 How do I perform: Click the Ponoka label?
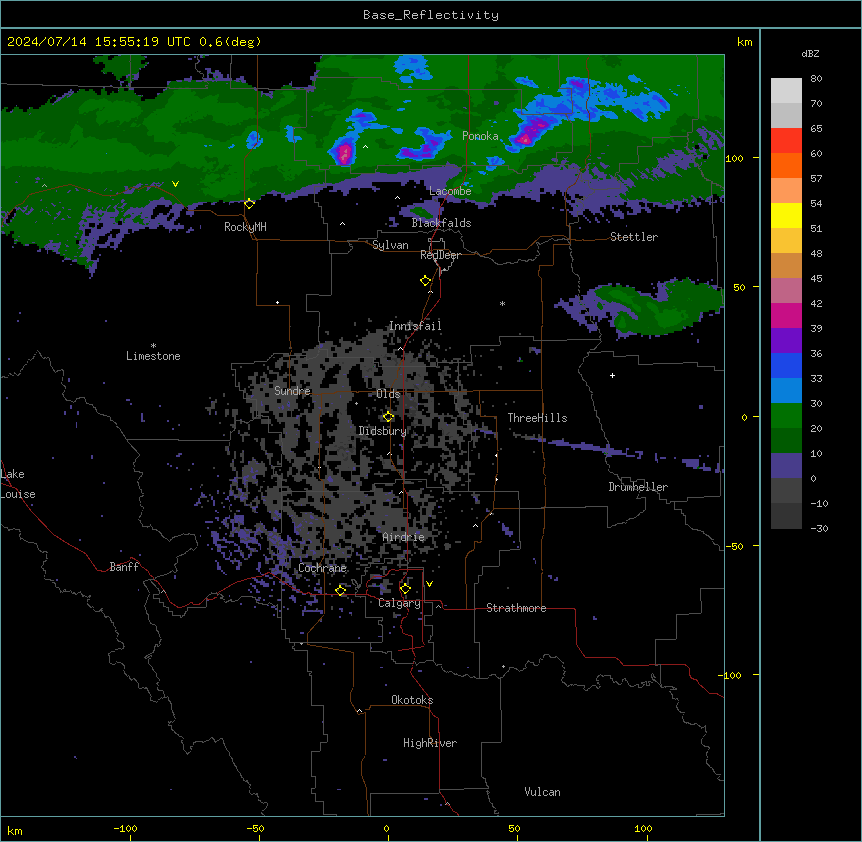[x=480, y=136]
